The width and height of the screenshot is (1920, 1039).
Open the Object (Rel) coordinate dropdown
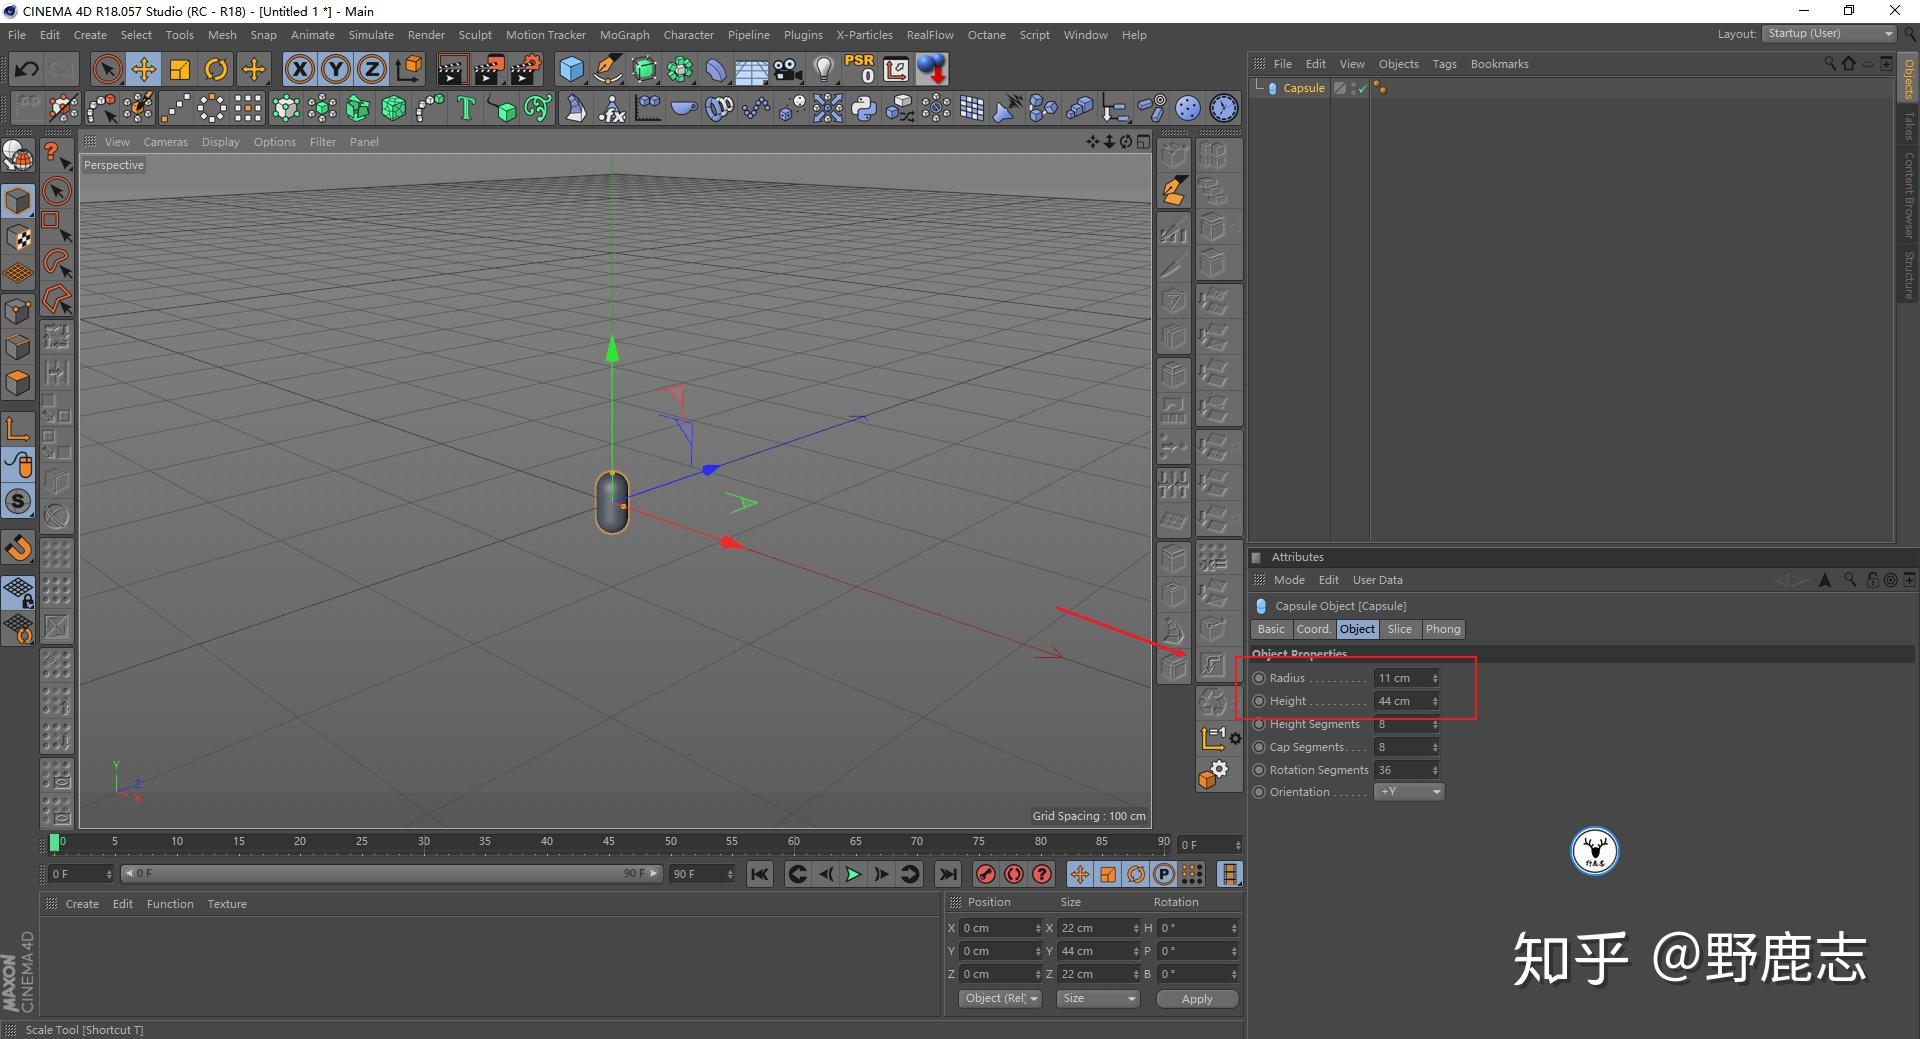click(1000, 998)
